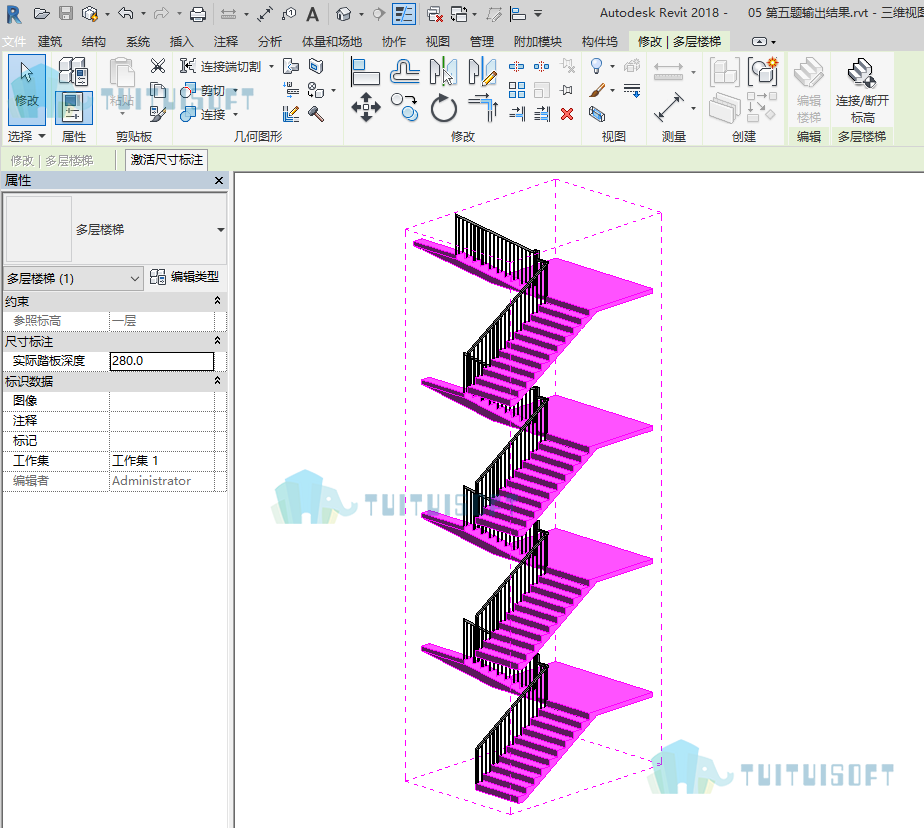Switch to the 管理 ribbon tab
The image size is (924, 828).
(481, 41)
